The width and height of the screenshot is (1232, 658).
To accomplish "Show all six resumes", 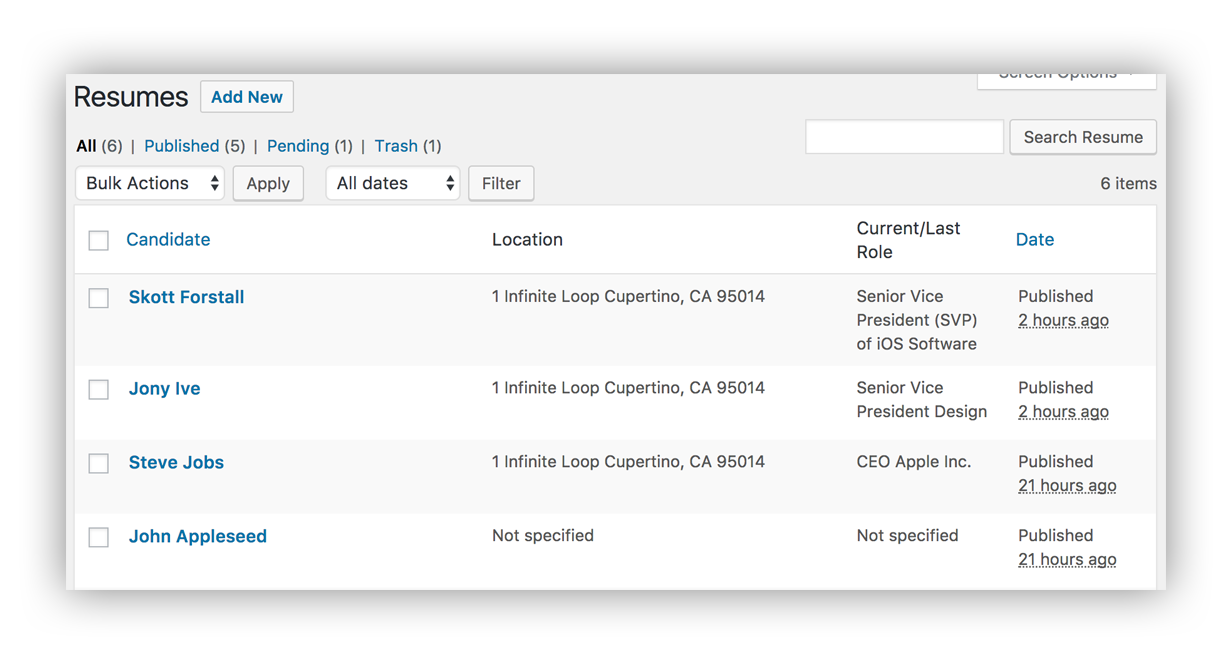I will (x=86, y=146).
